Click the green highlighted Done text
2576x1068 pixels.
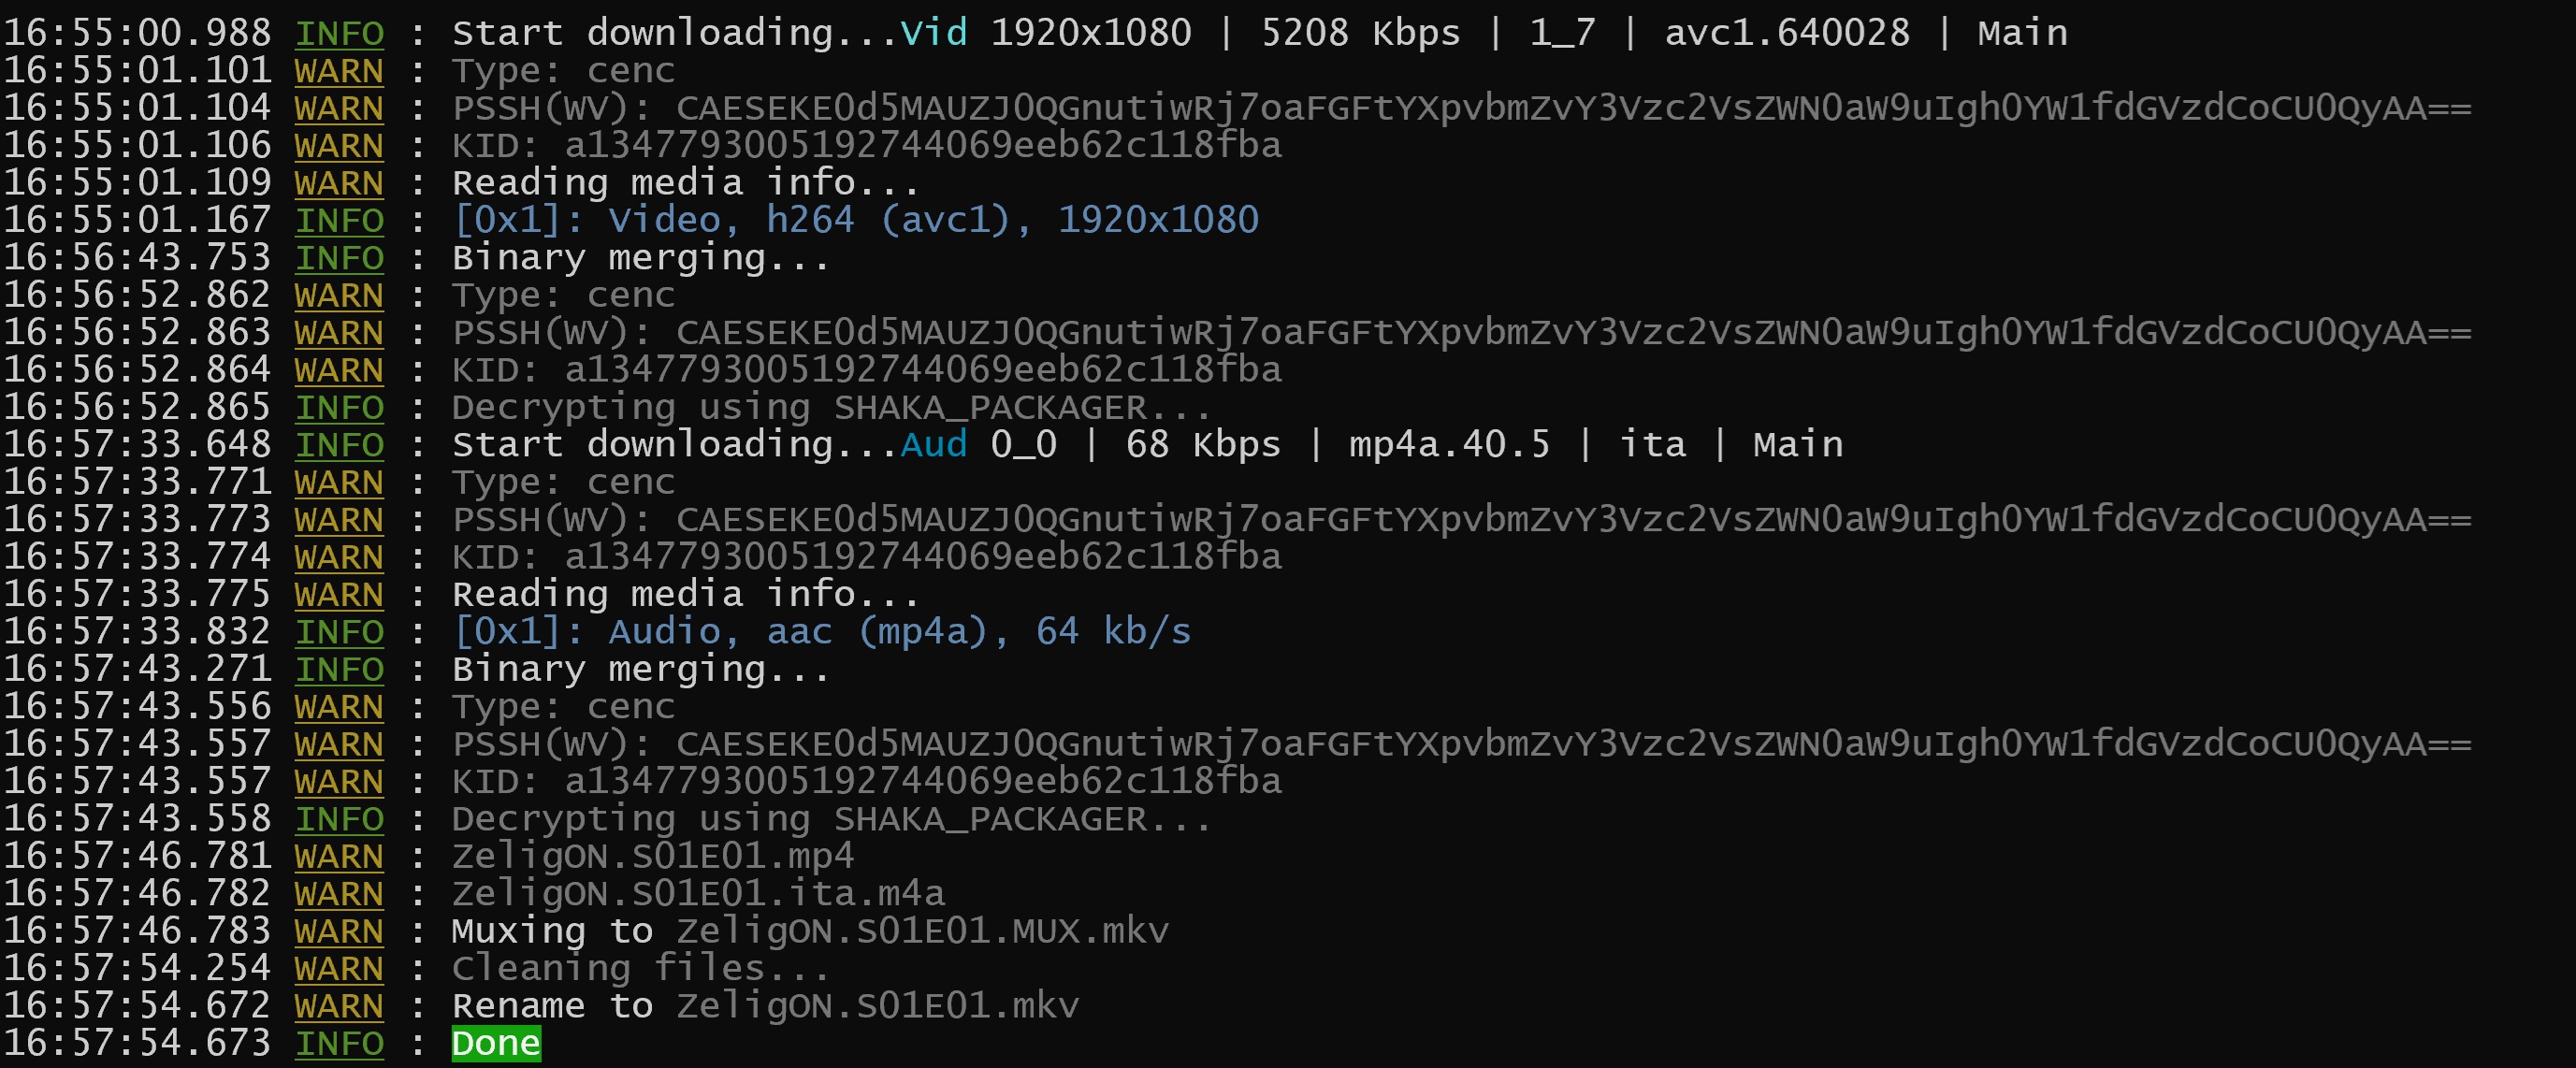[x=496, y=1043]
